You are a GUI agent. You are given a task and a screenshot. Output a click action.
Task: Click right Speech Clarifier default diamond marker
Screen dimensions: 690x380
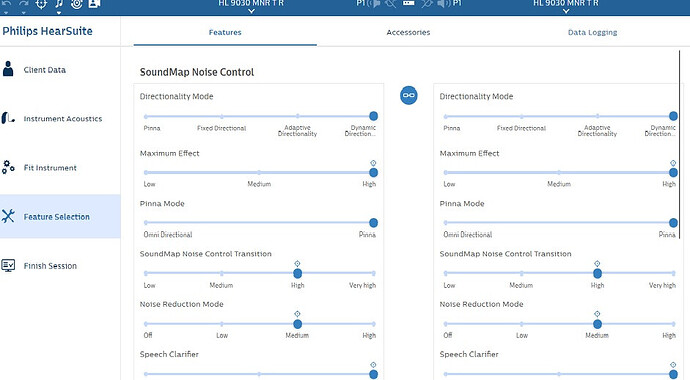click(x=673, y=365)
